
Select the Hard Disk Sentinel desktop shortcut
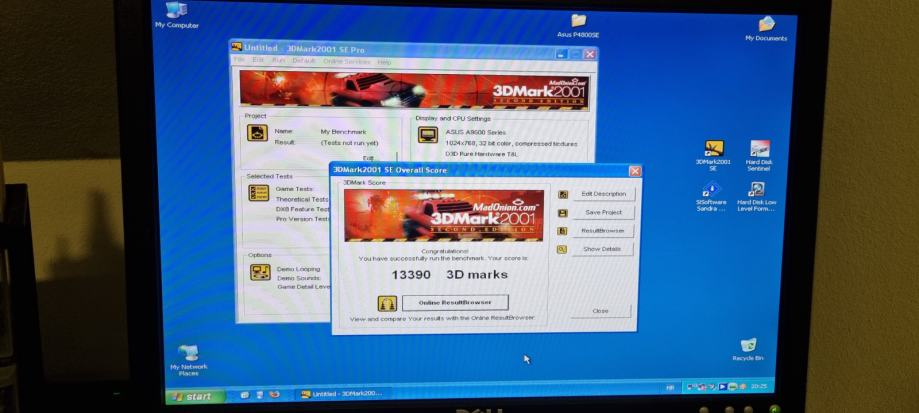759,155
